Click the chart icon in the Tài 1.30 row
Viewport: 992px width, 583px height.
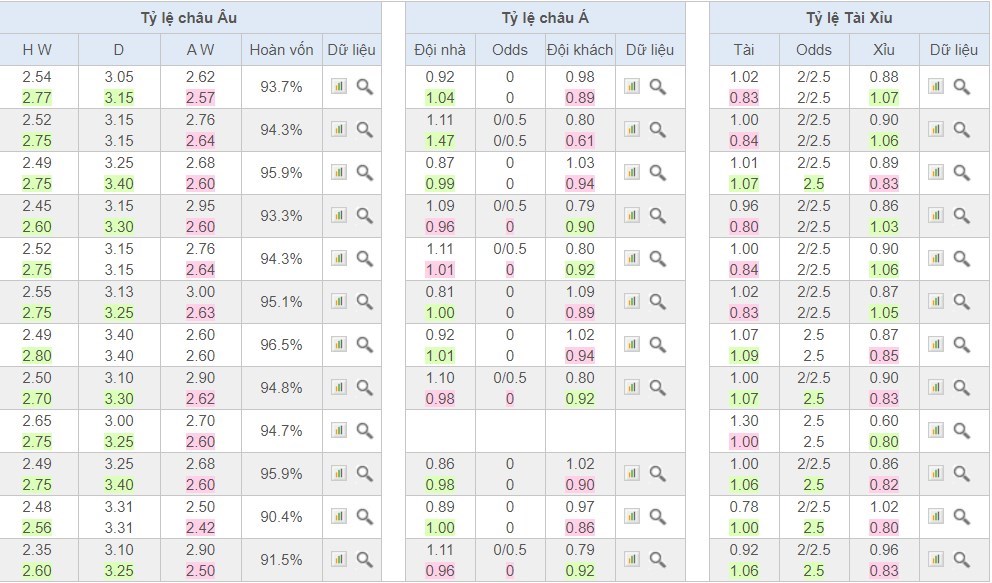click(936, 431)
